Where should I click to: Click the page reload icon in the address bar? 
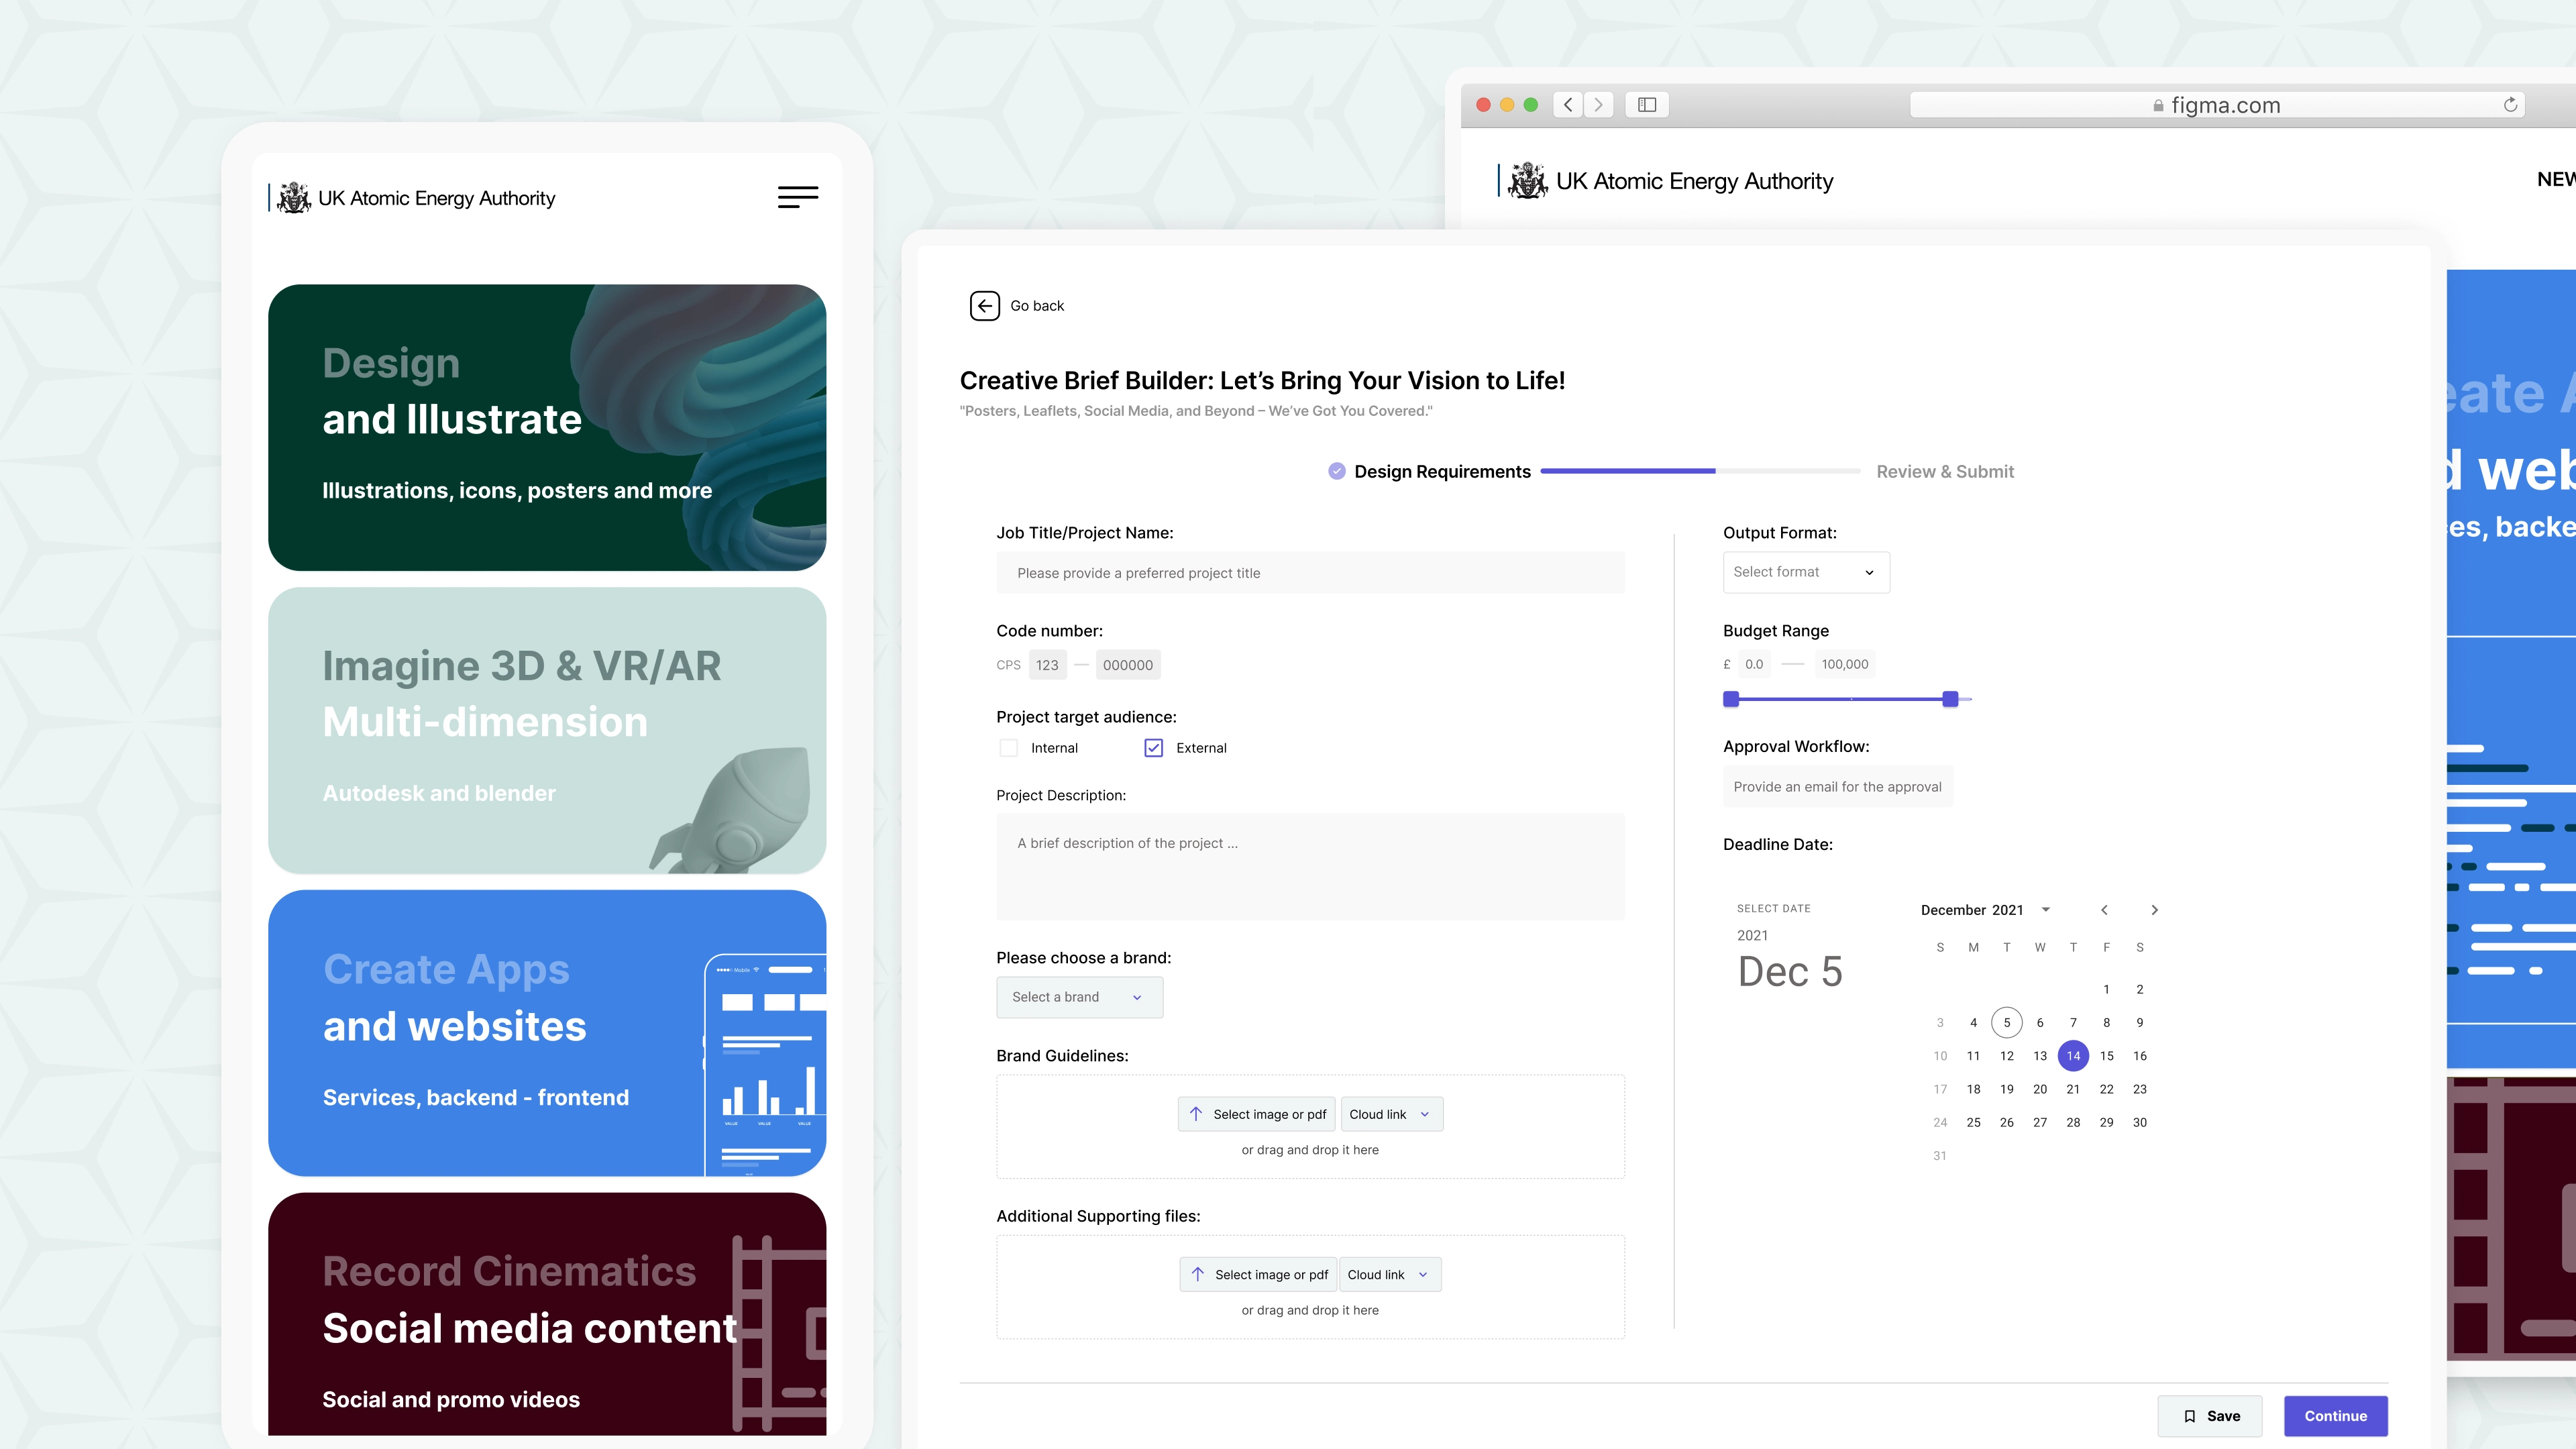coord(2511,104)
